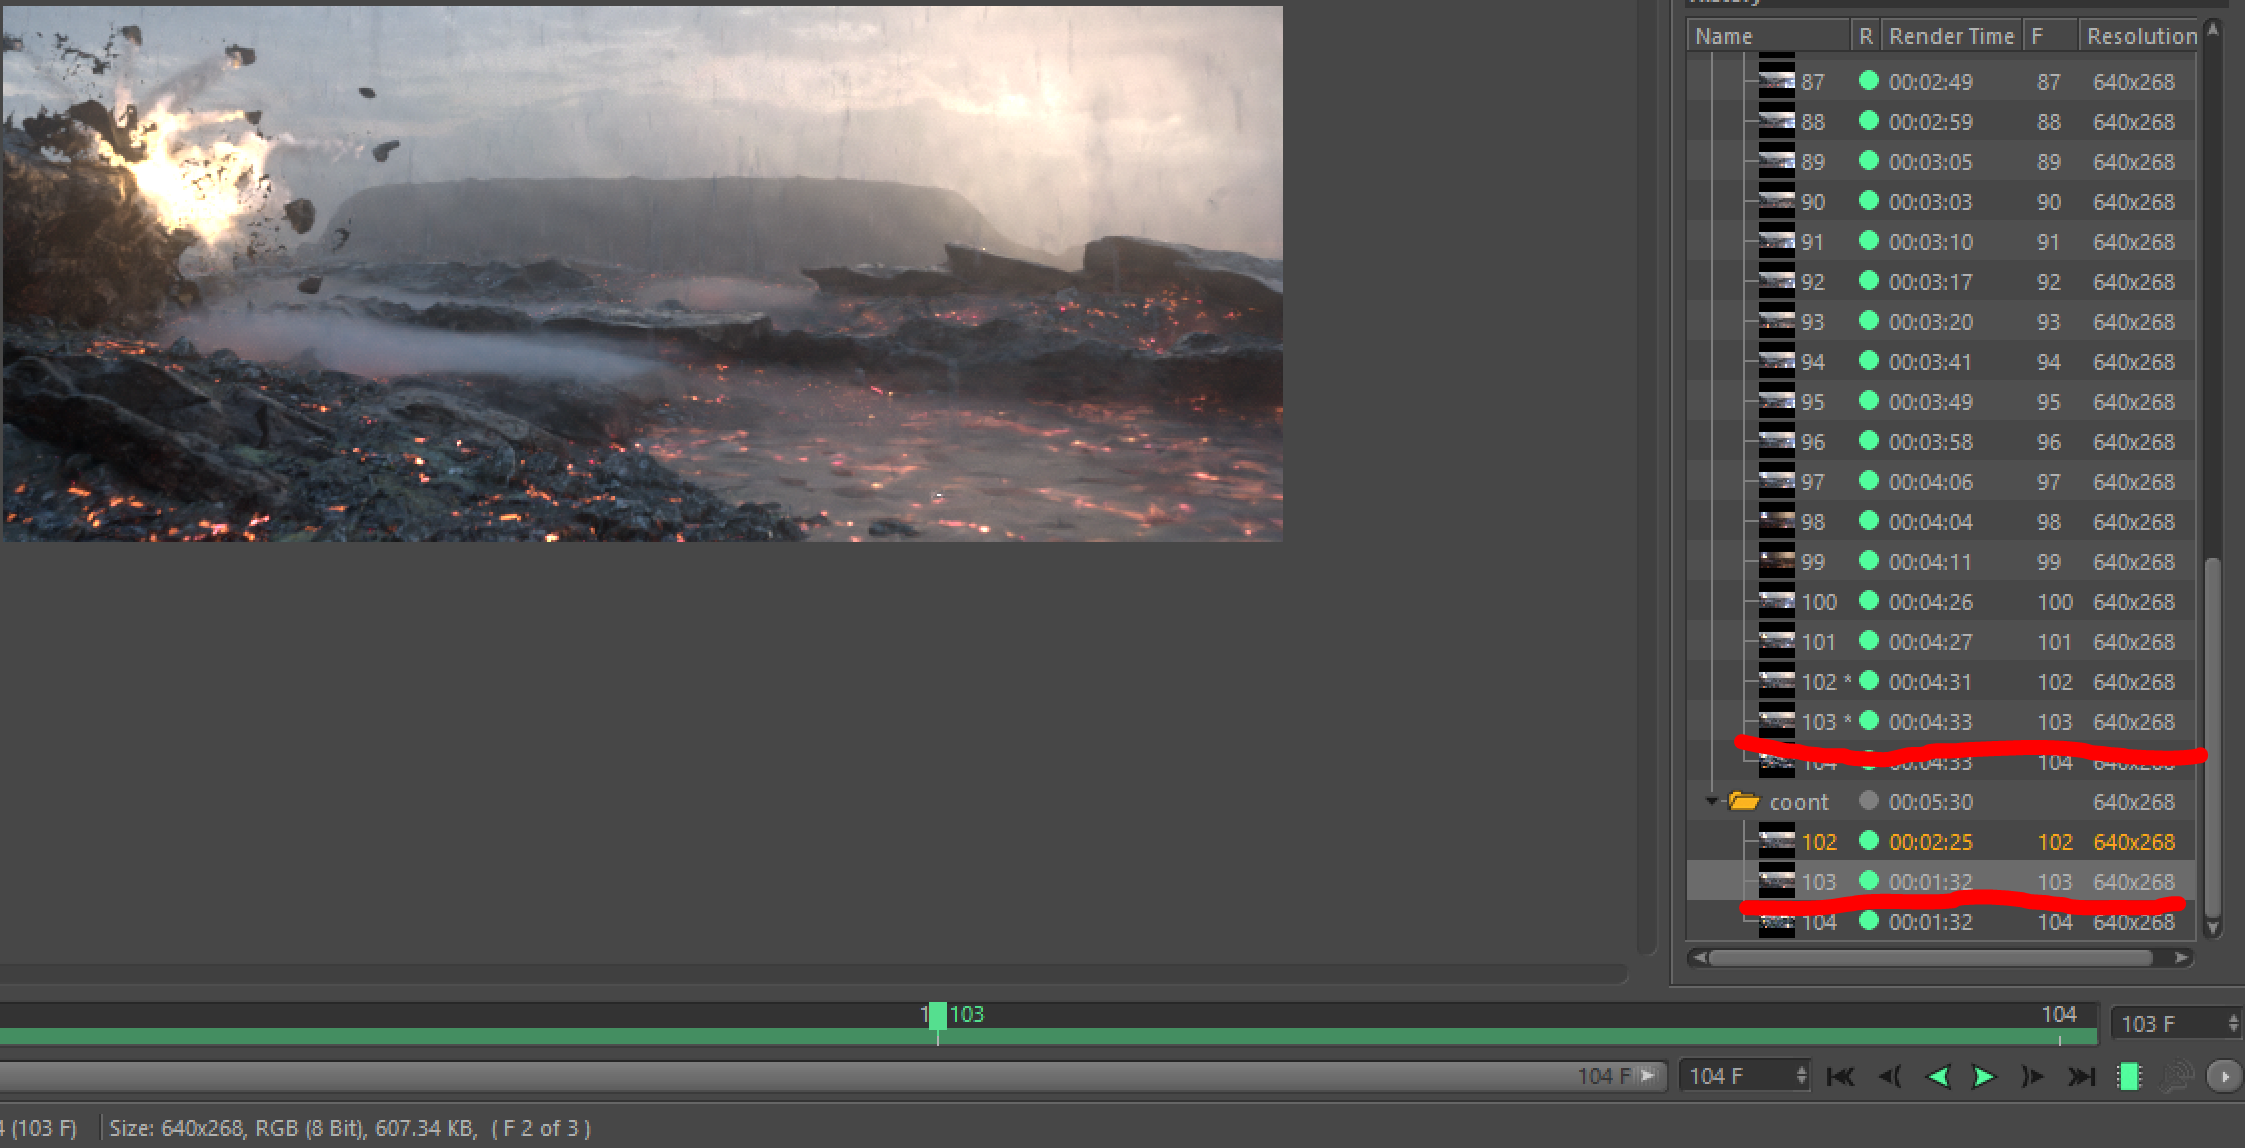Play the animation forward
This screenshot has height=1148, width=2245.
coord(1984,1077)
